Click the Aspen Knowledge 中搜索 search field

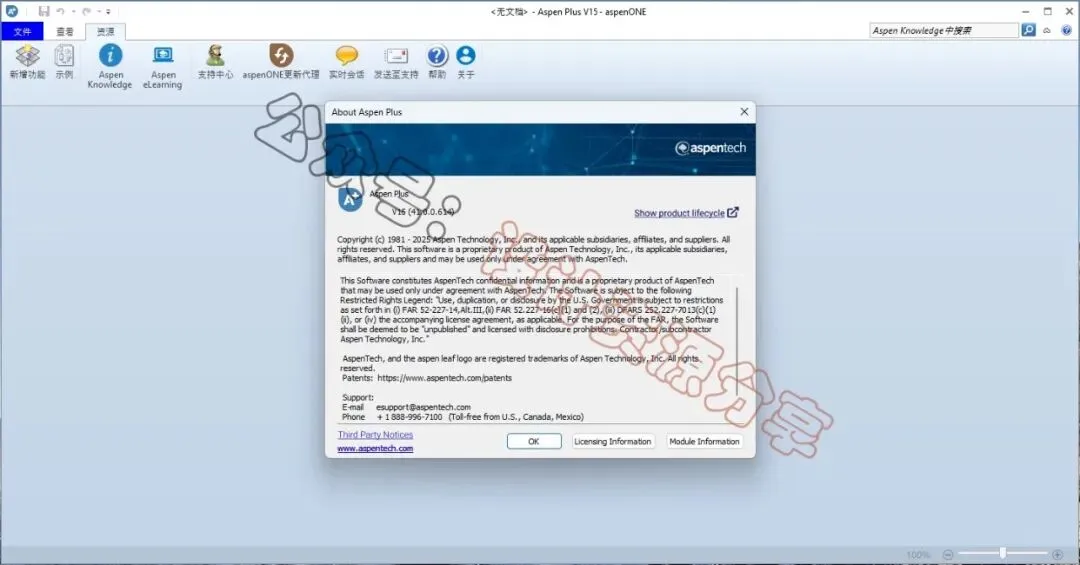(944, 30)
